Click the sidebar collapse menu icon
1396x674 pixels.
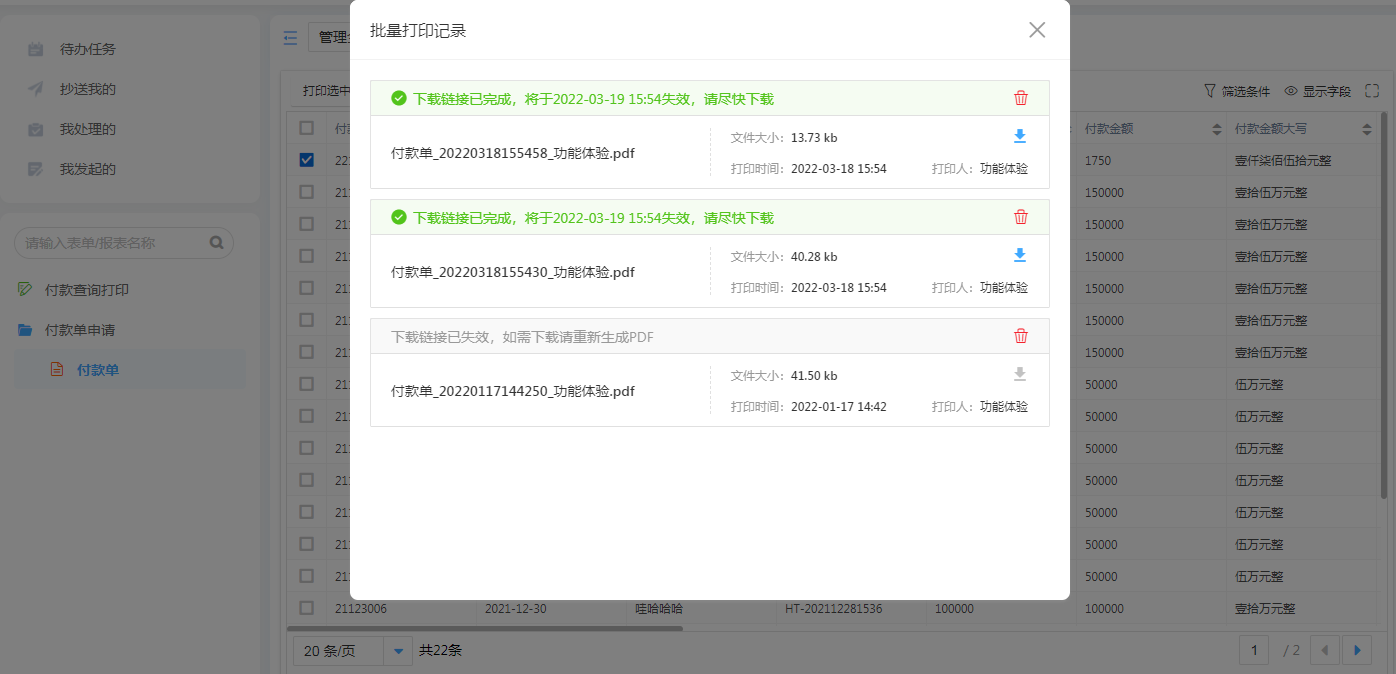[291, 38]
